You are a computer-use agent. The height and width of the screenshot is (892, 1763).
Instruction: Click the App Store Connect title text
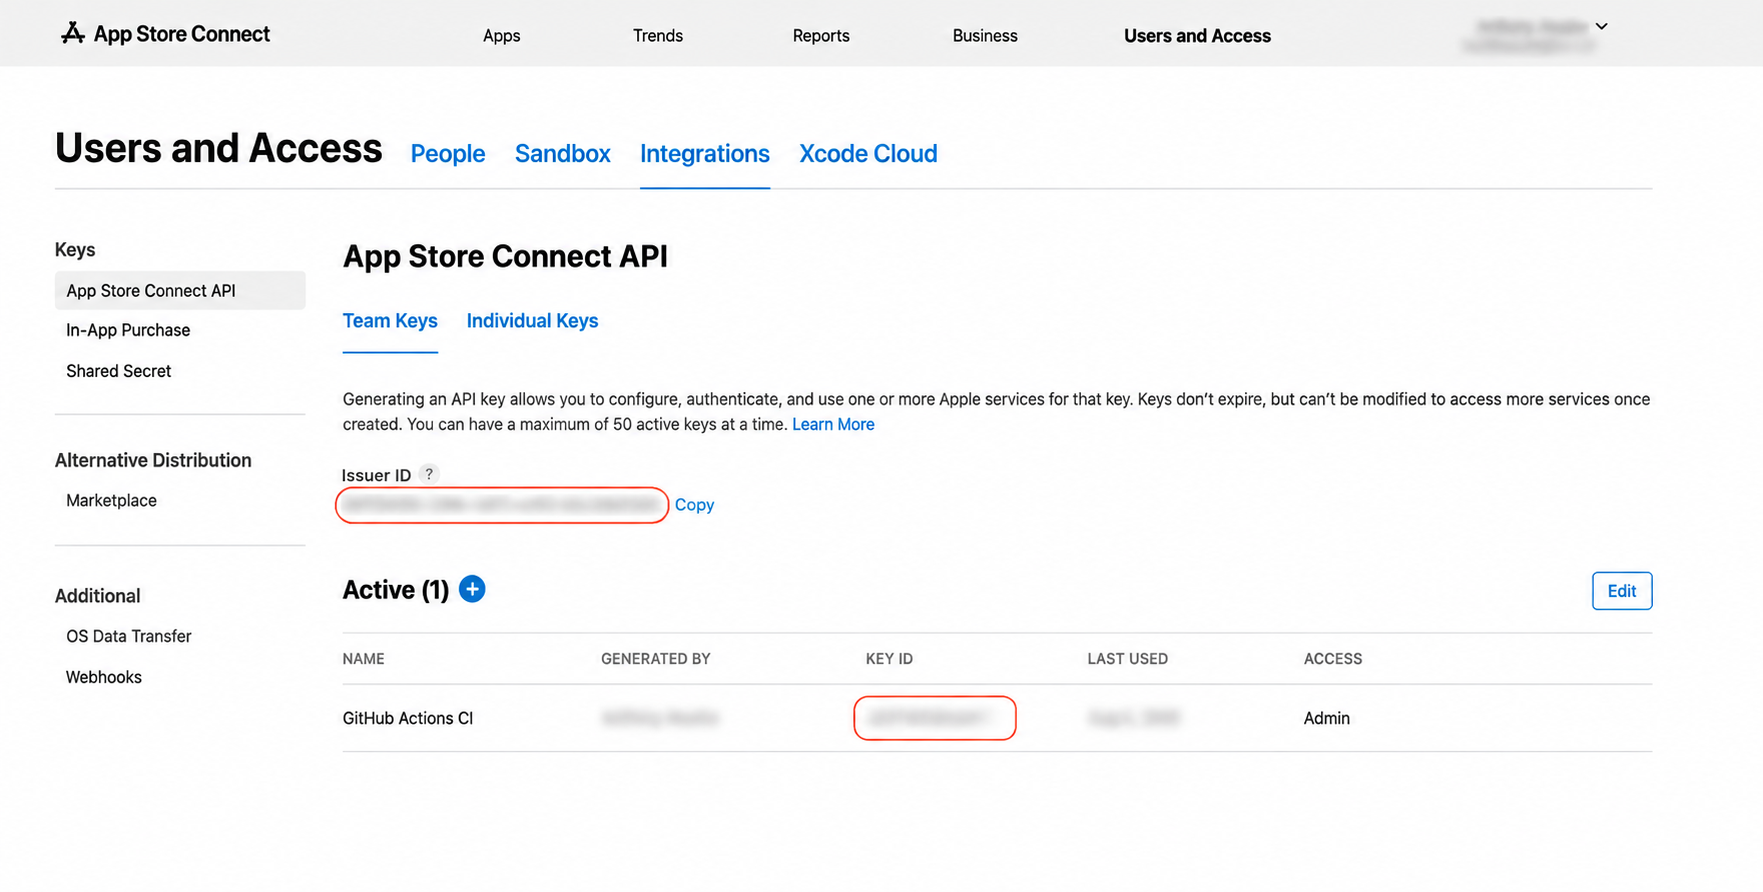click(181, 34)
